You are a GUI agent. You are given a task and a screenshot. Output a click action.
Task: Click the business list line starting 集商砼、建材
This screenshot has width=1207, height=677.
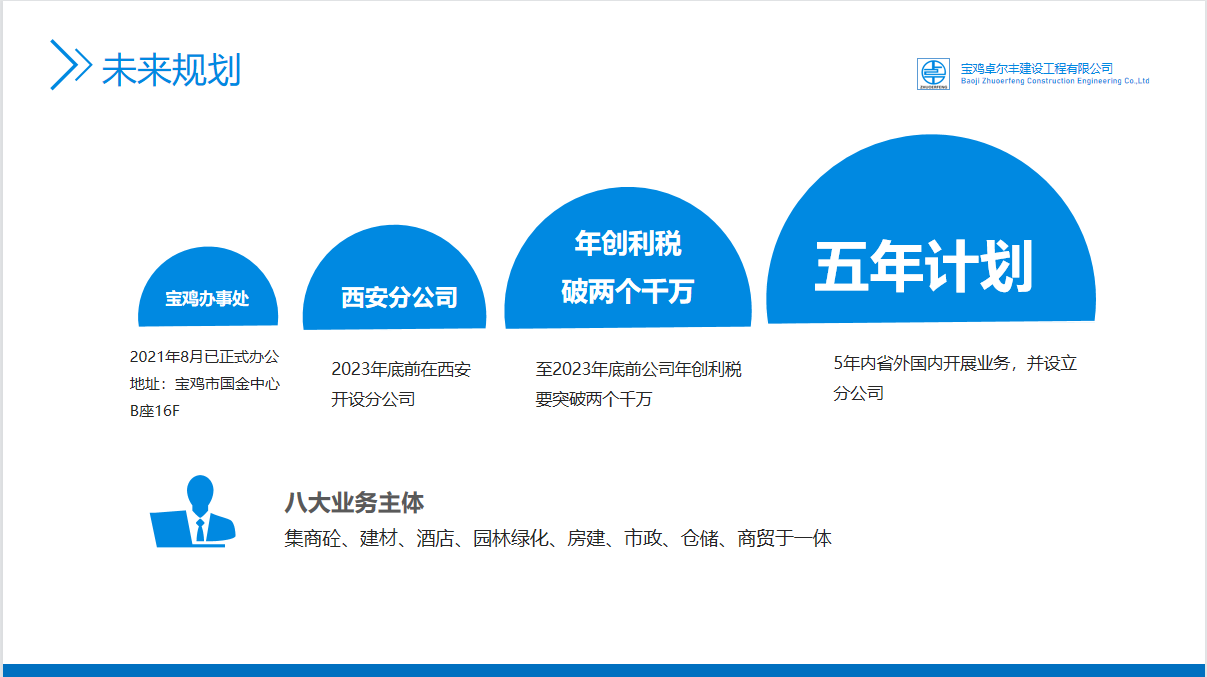[x=558, y=538]
